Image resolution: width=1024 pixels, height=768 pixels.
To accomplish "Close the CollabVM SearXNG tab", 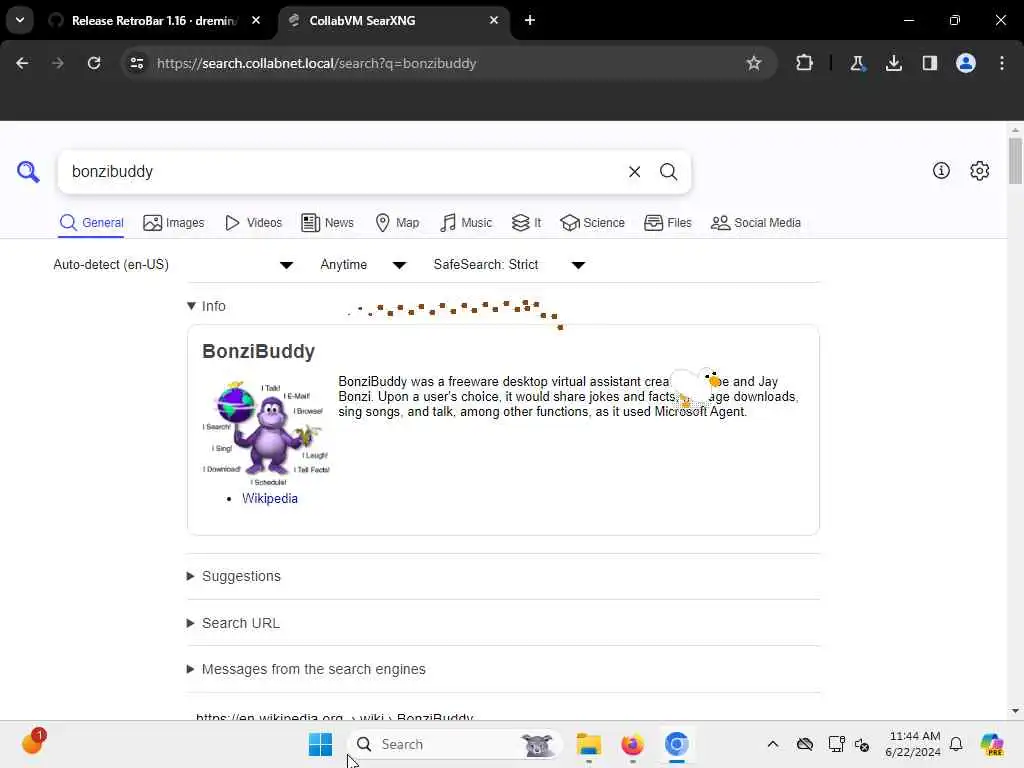I will point(494,20).
